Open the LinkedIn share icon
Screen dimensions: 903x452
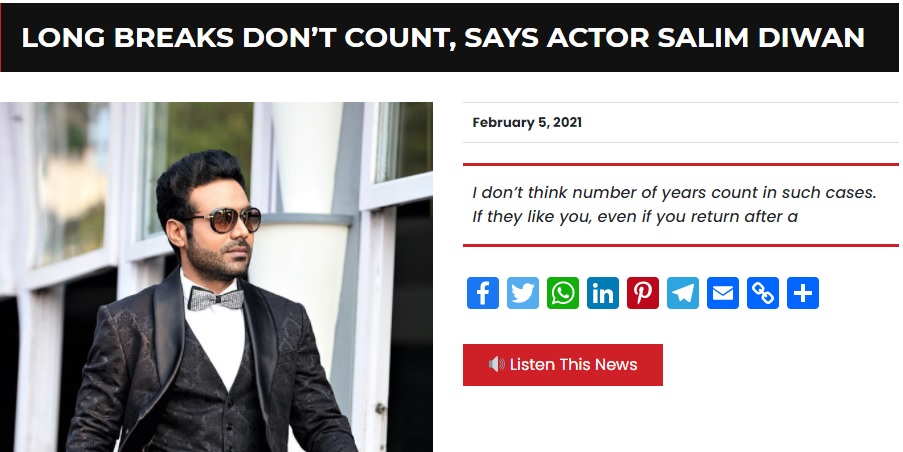click(603, 293)
